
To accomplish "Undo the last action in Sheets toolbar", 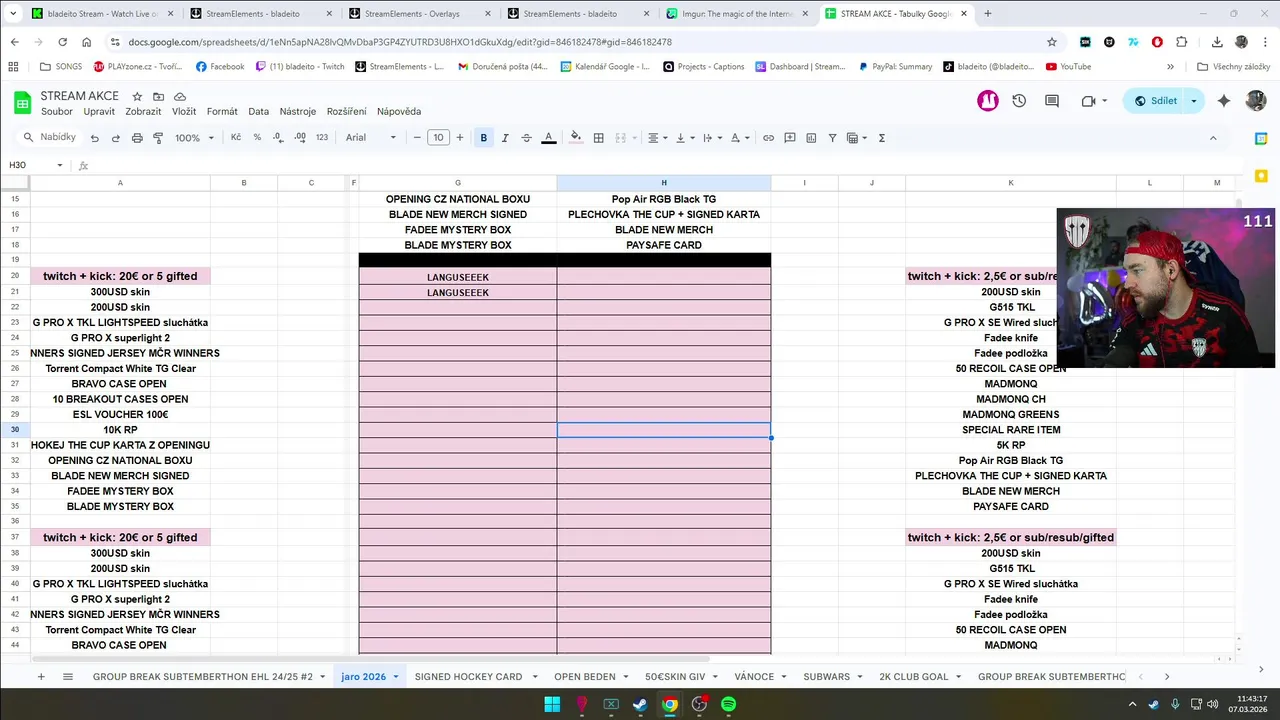I will (95, 138).
